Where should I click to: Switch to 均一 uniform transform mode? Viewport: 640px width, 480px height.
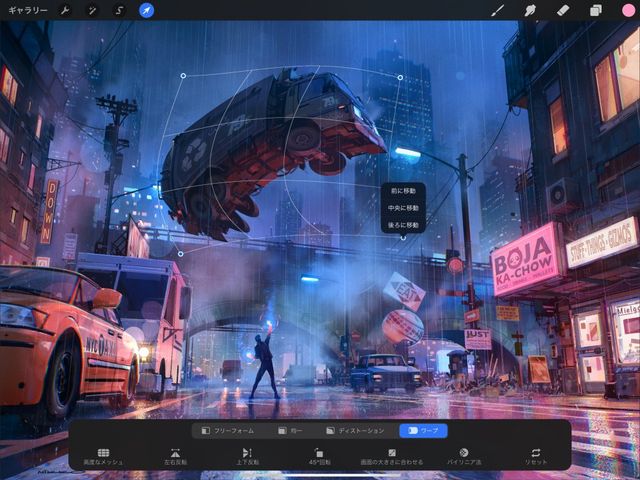(290, 431)
